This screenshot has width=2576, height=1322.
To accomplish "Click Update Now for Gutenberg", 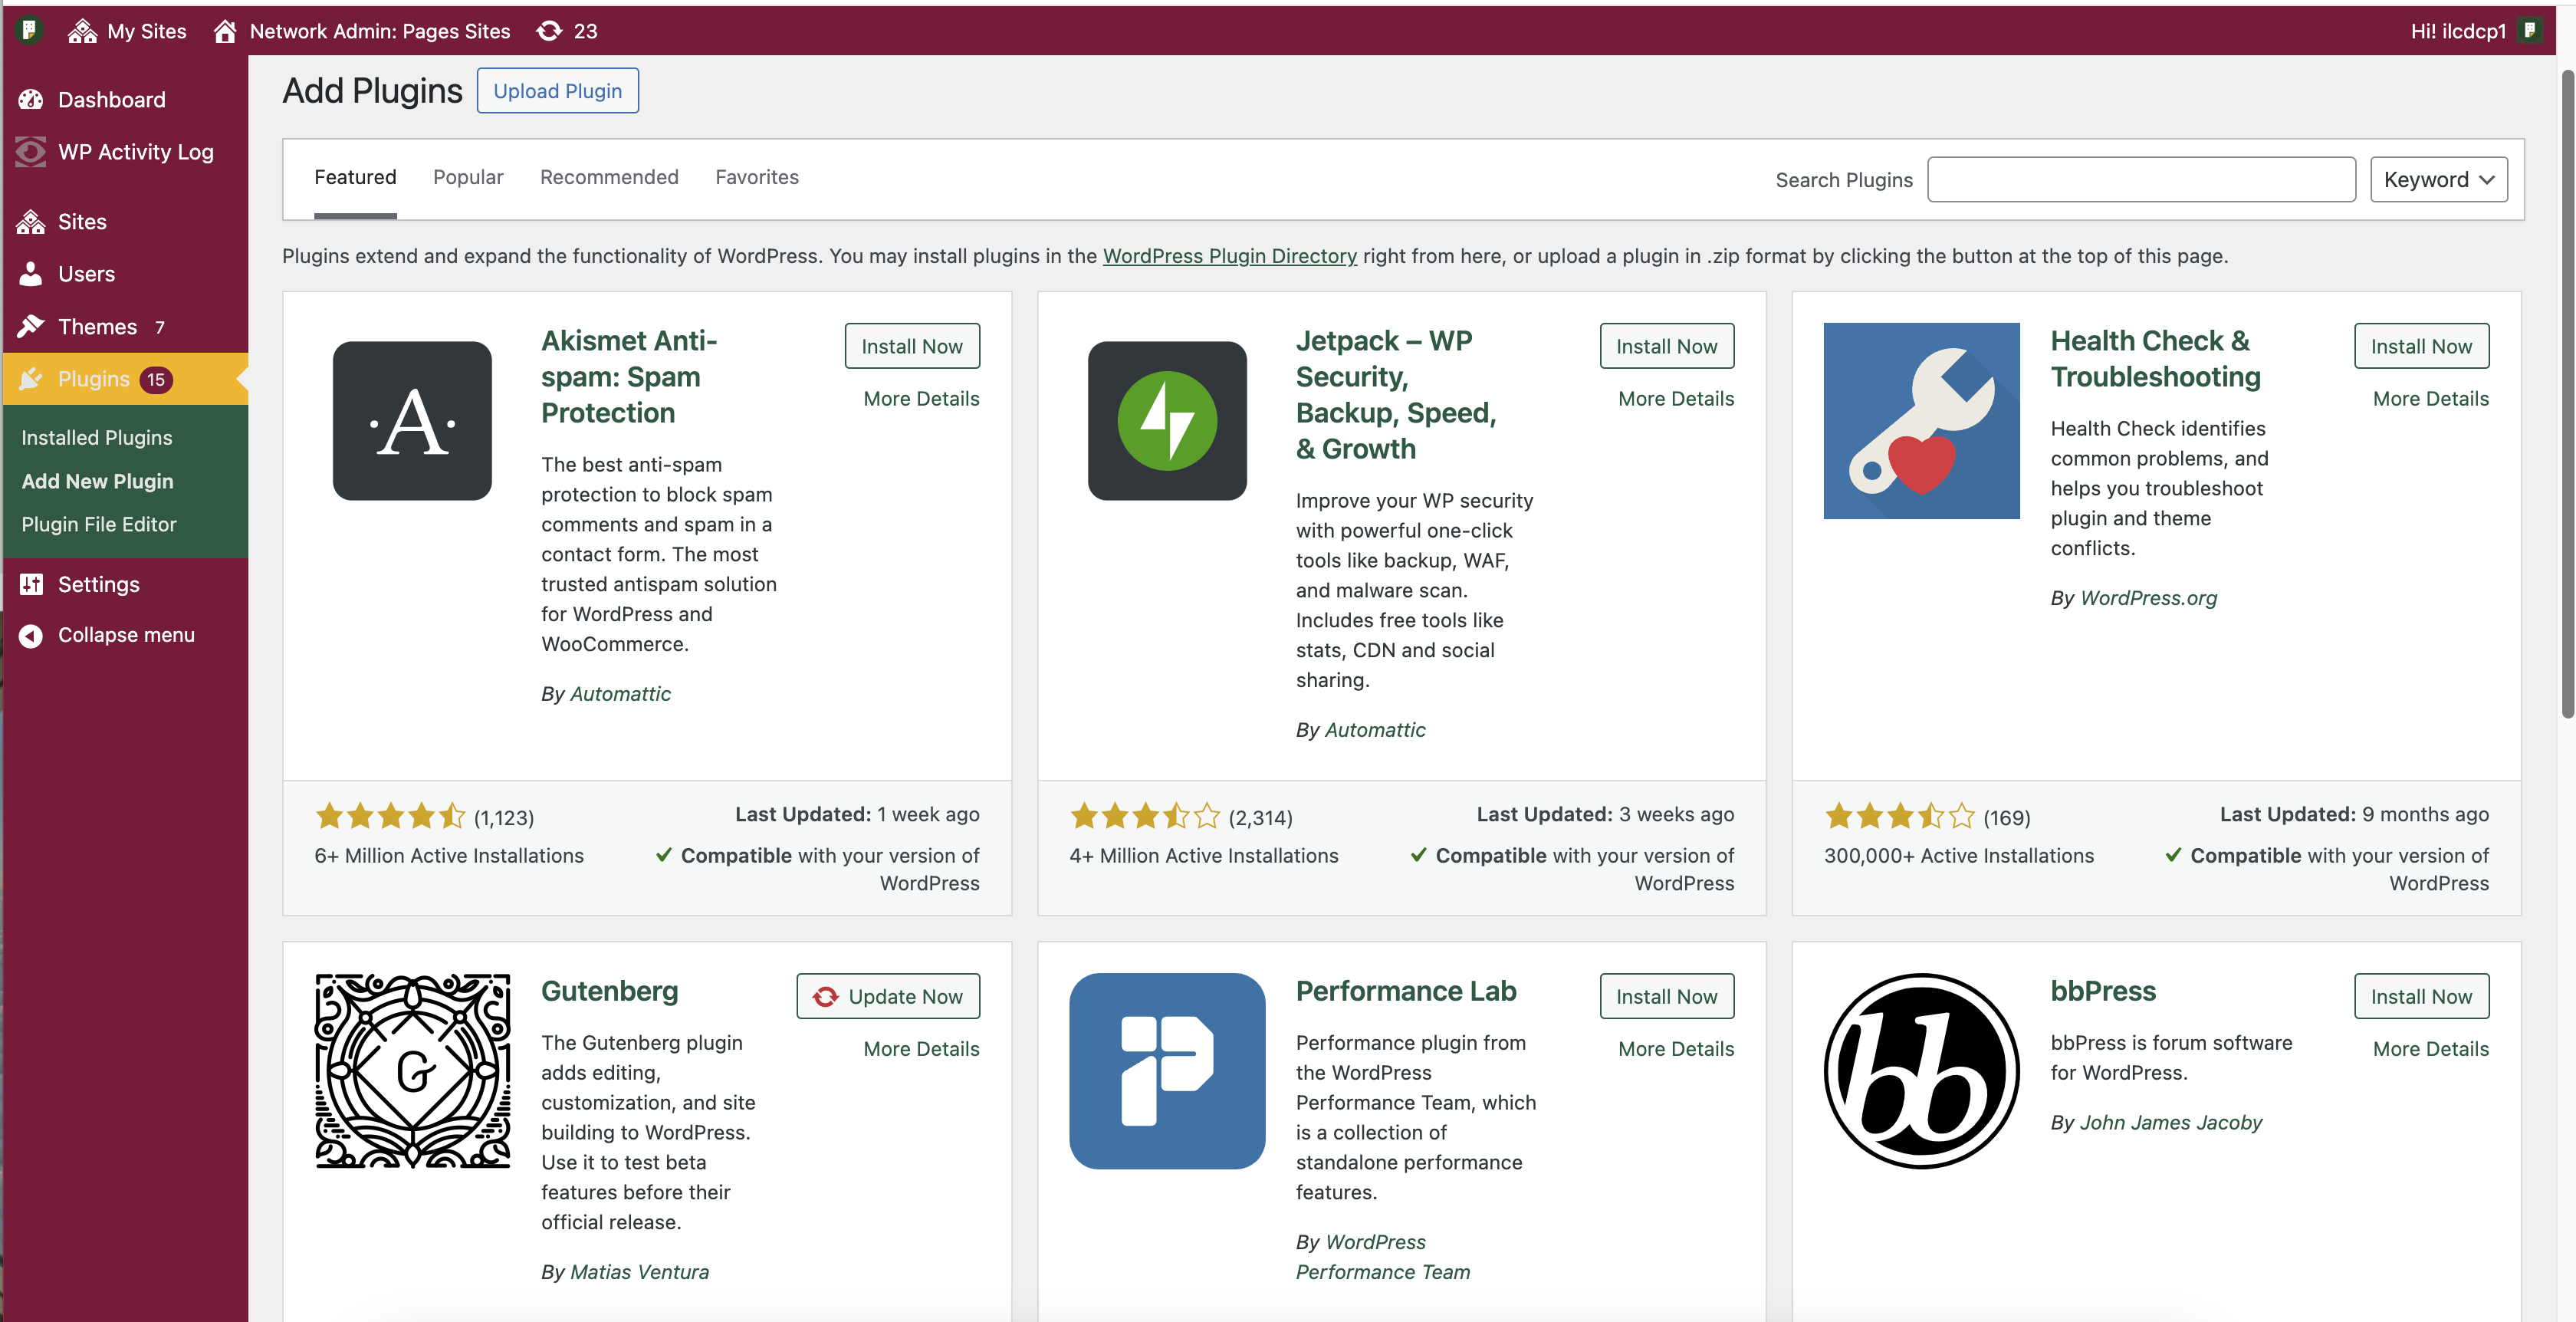I will [888, 996].
